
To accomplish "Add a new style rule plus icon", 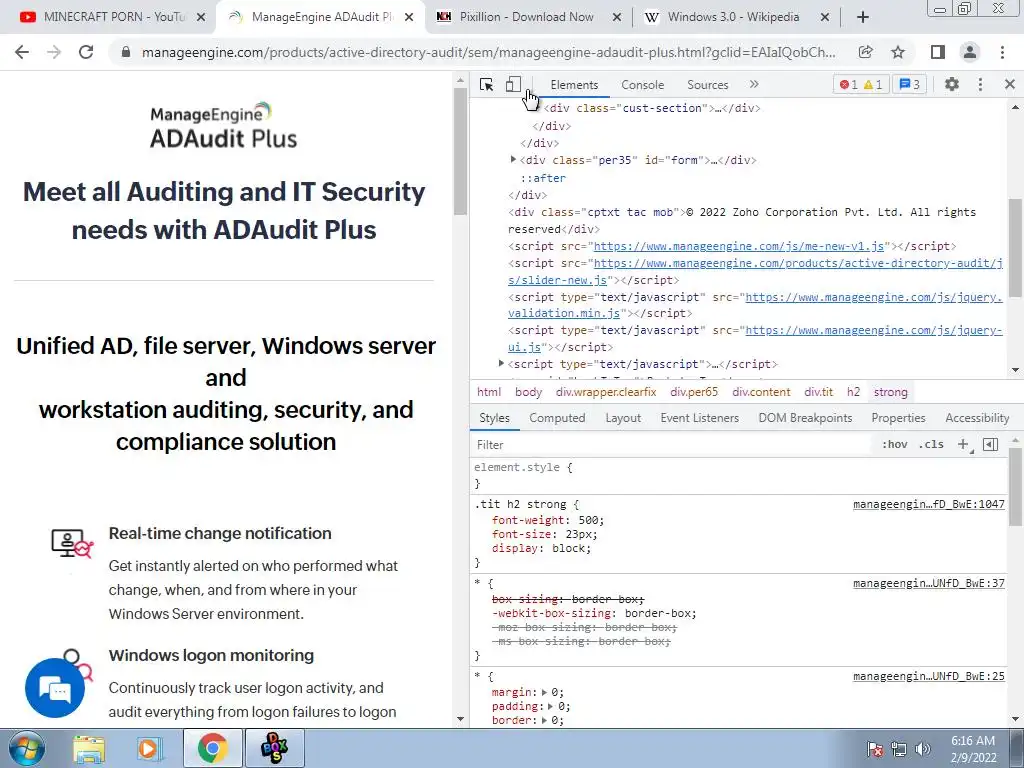I will point(963,445).
